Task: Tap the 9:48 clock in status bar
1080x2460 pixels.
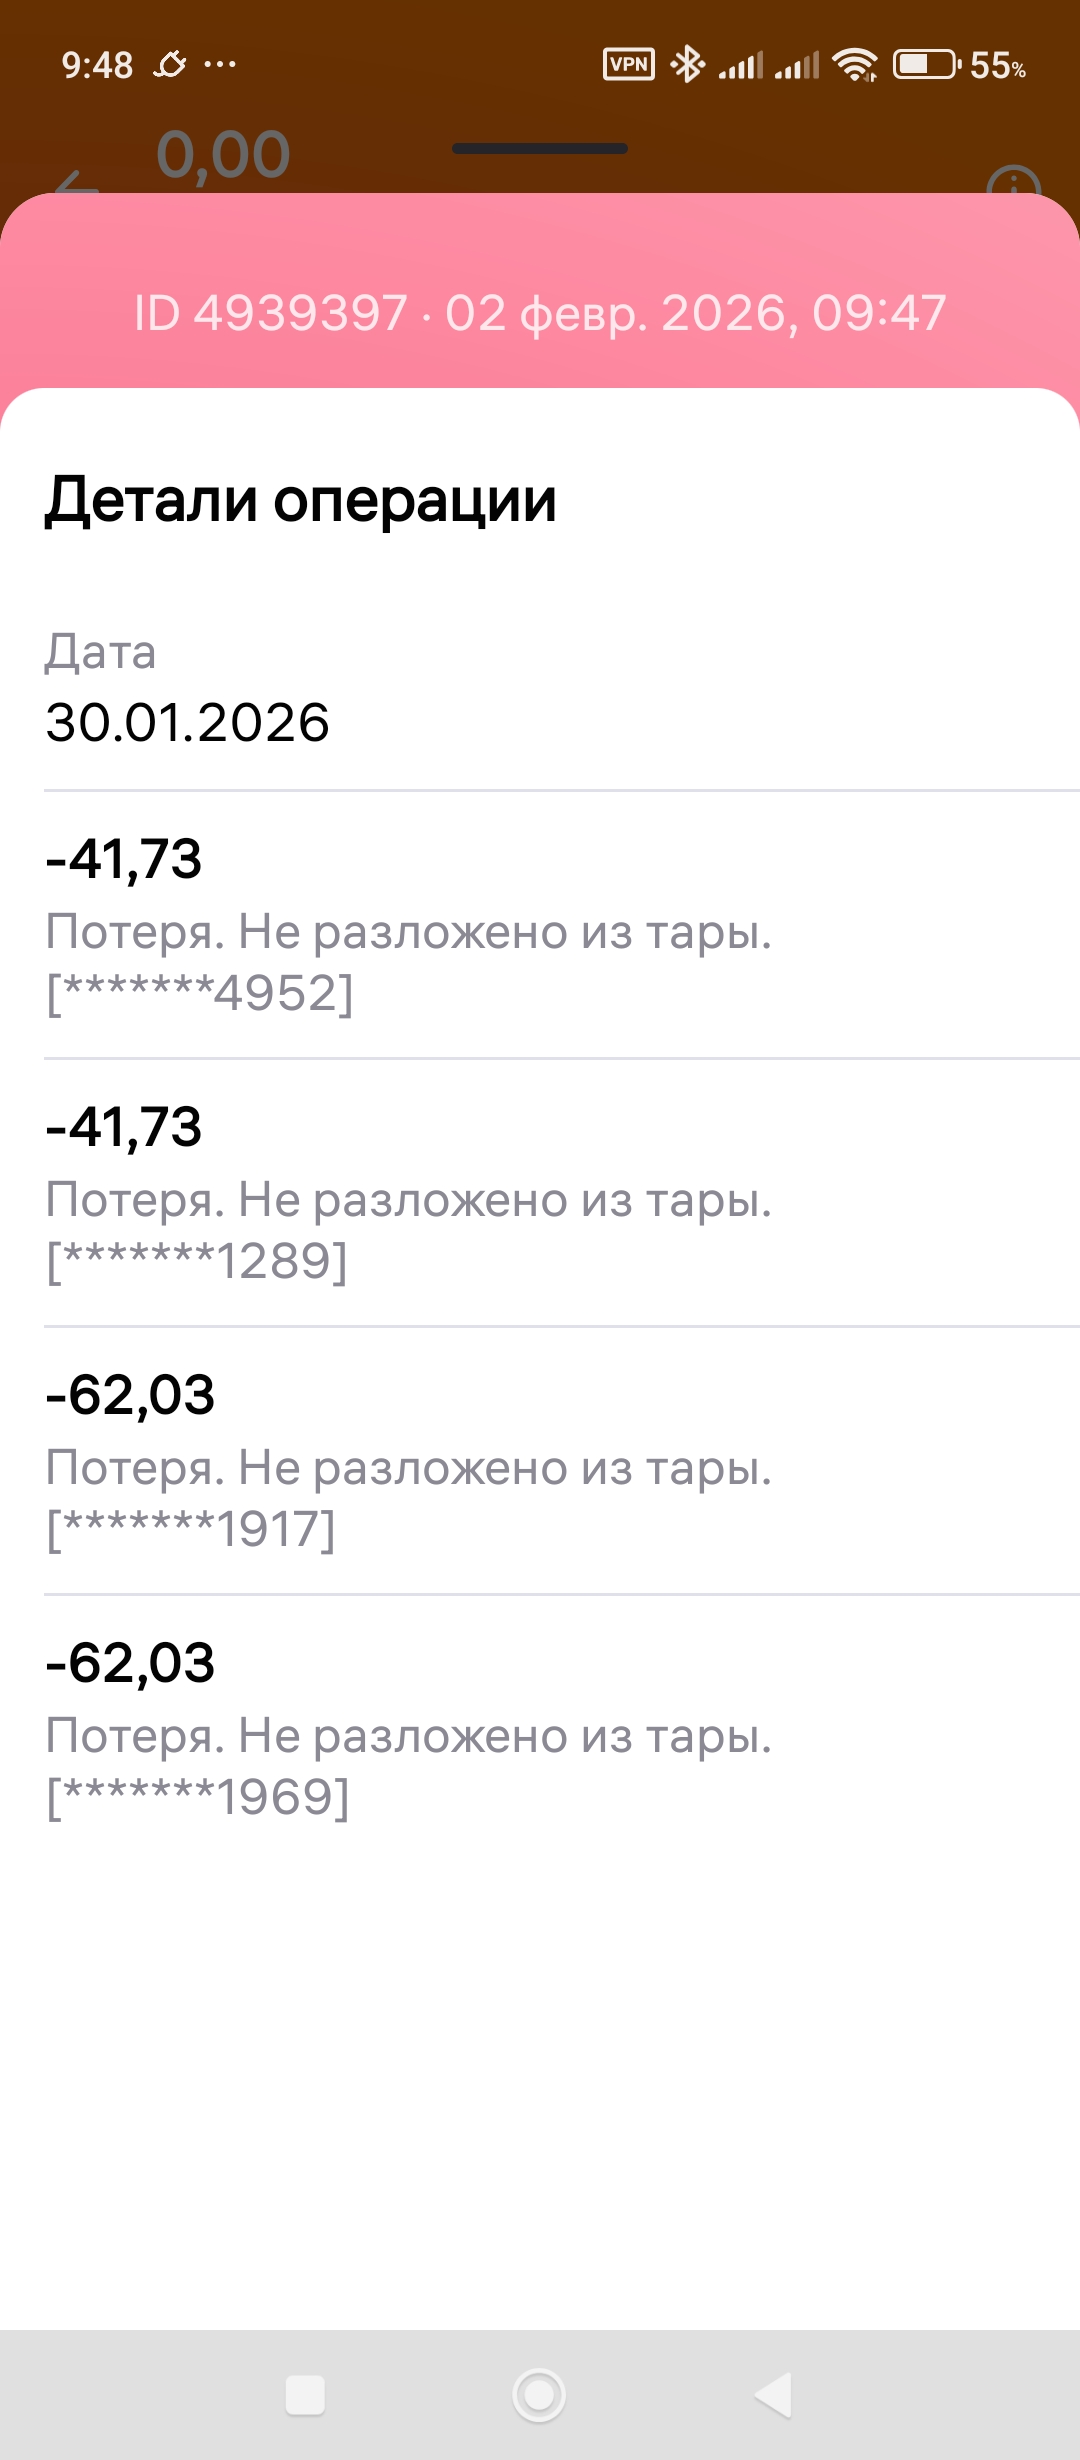Action: pyautogui.click(x=97, y=65)
